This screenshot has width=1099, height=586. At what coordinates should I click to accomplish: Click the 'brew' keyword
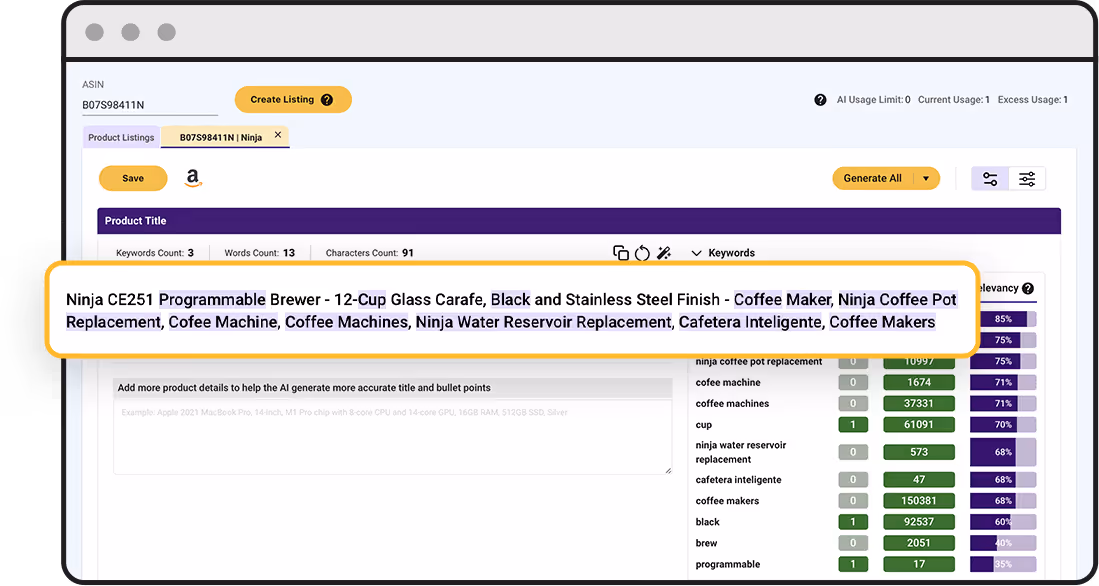(706, 543)
